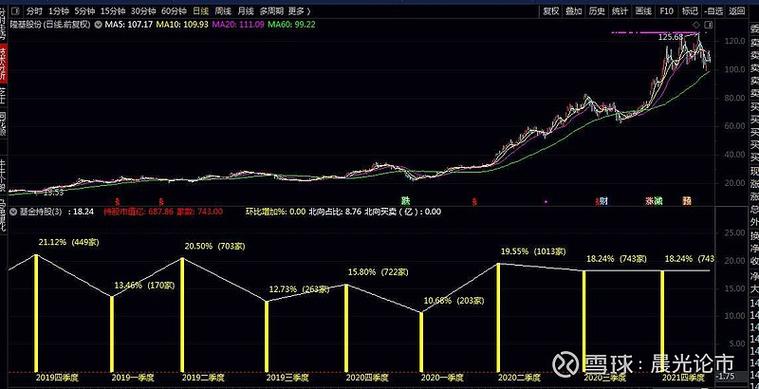Click the 15.80% (722家) data label
This screenshot has height=389, width=759.
tap(378, 272)
